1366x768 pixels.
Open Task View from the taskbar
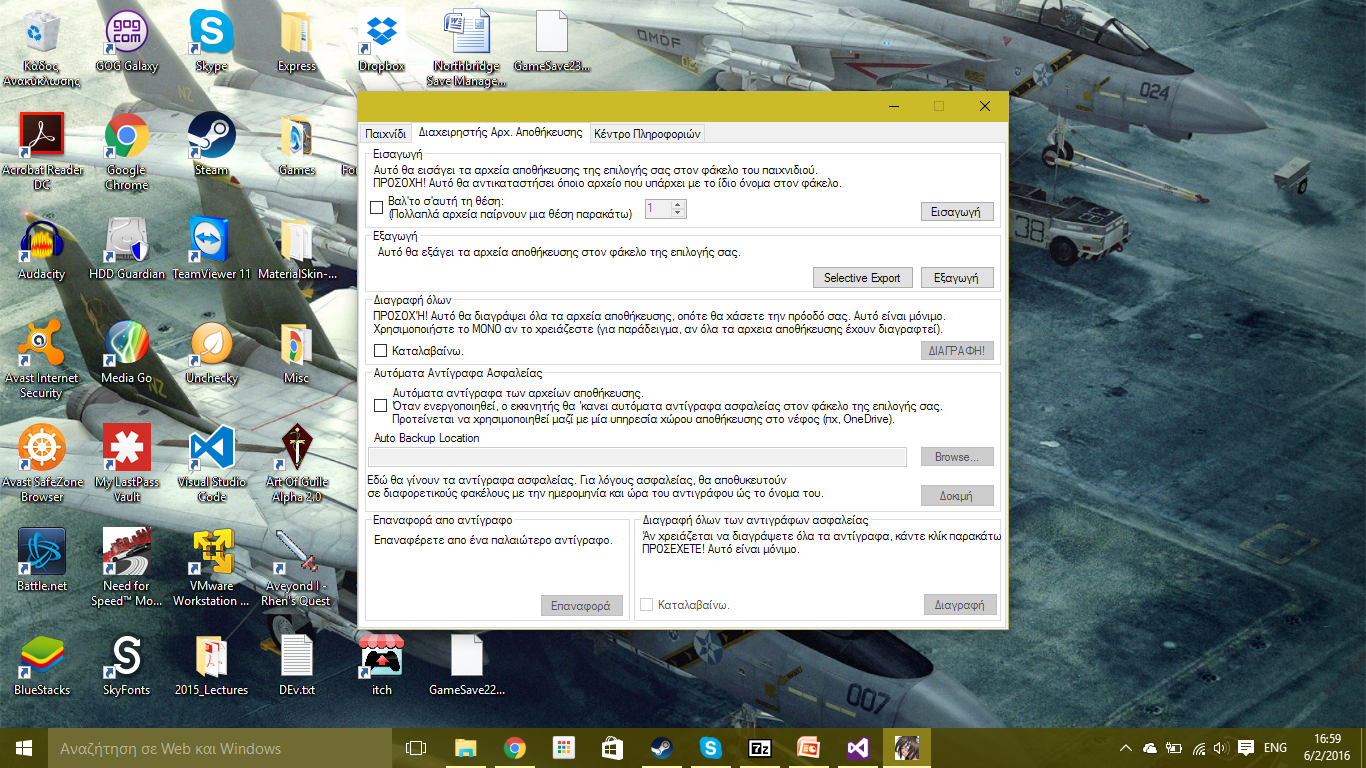click(x=416, y=748)
